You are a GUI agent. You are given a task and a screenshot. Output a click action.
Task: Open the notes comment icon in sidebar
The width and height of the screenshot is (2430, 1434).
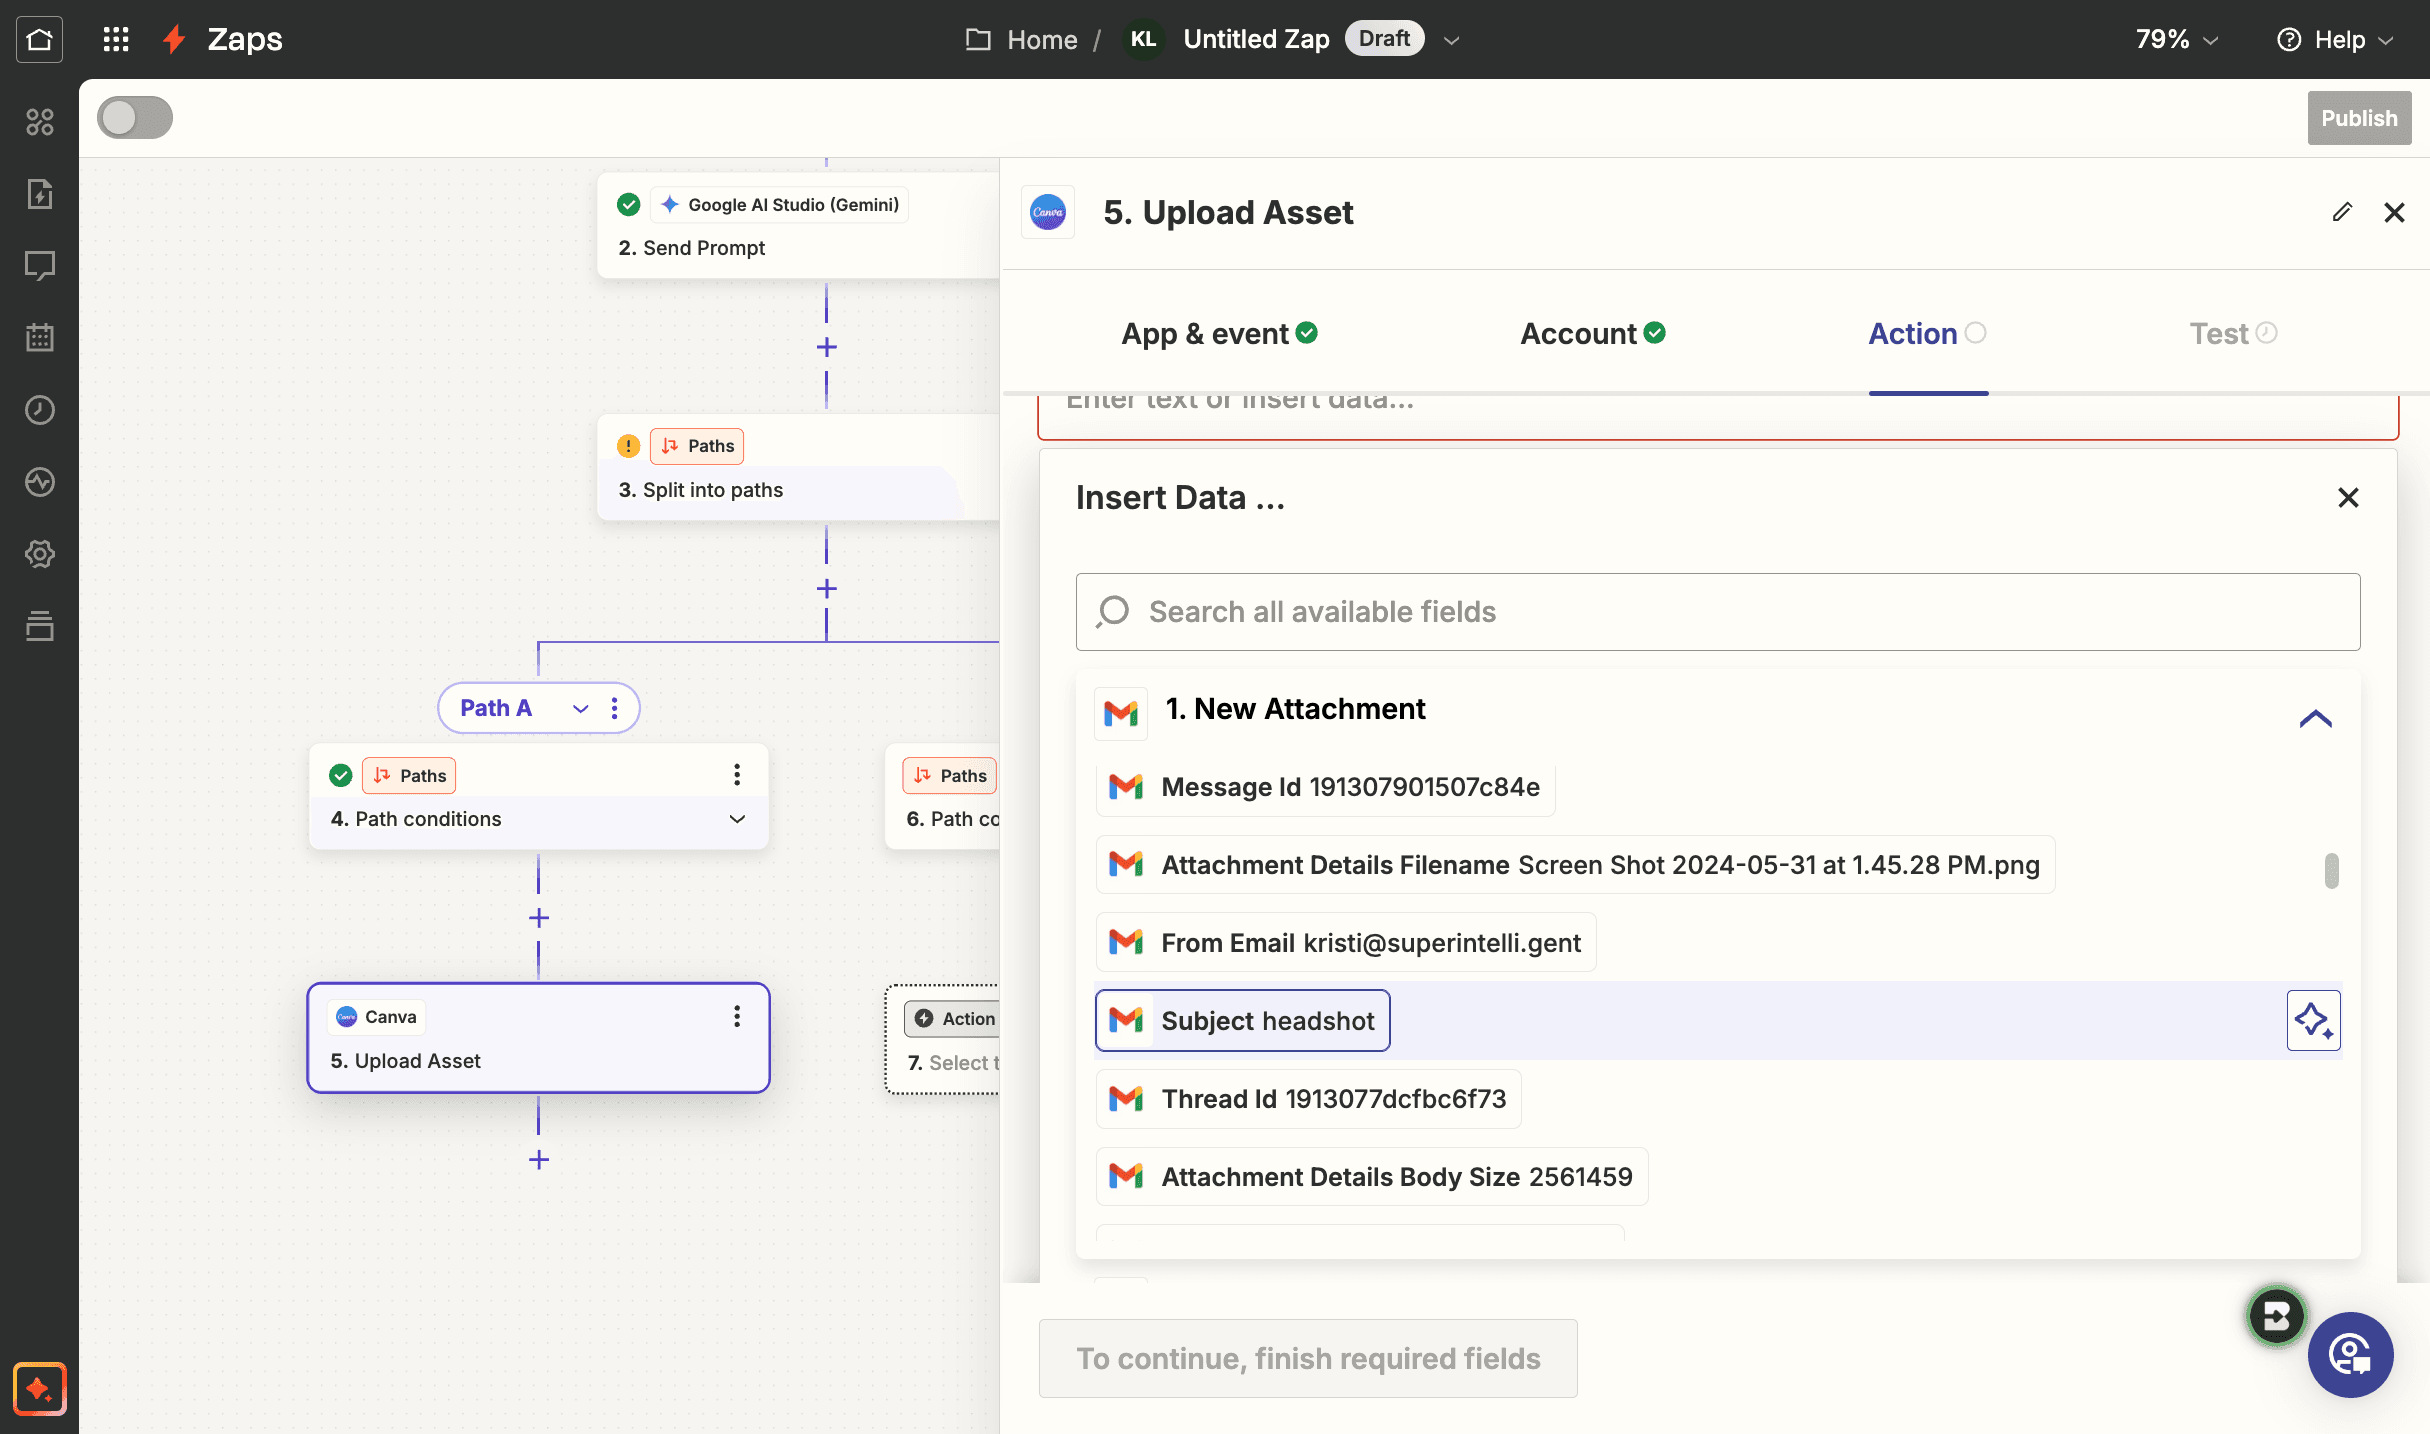point(39,266)
